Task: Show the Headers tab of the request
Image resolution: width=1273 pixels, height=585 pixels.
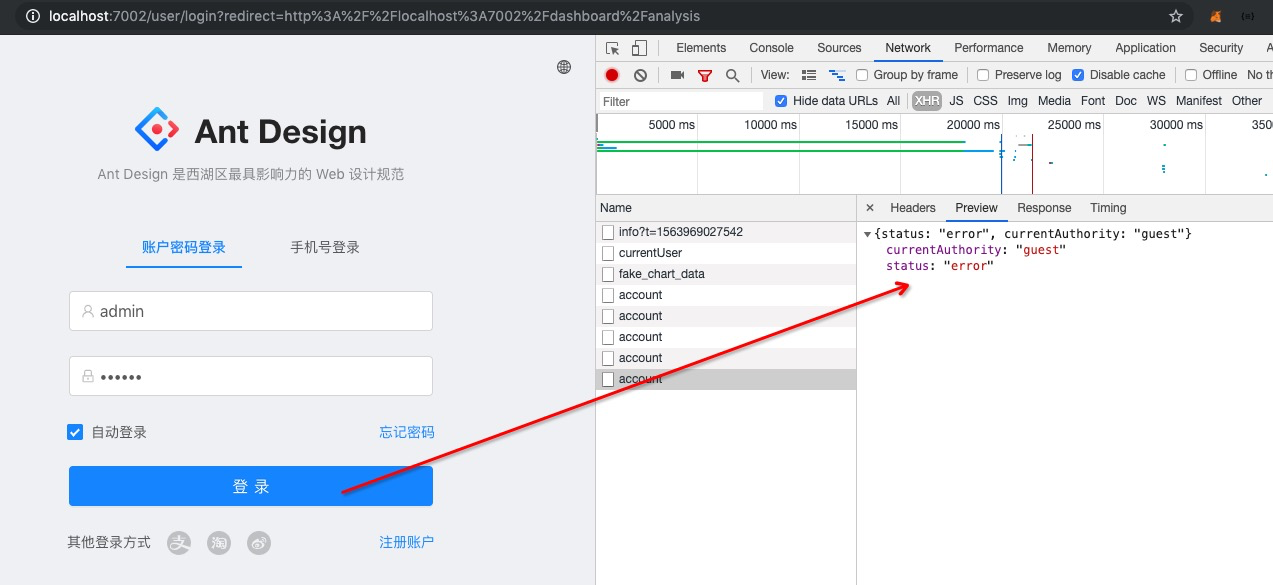Action: coord(913,208)
